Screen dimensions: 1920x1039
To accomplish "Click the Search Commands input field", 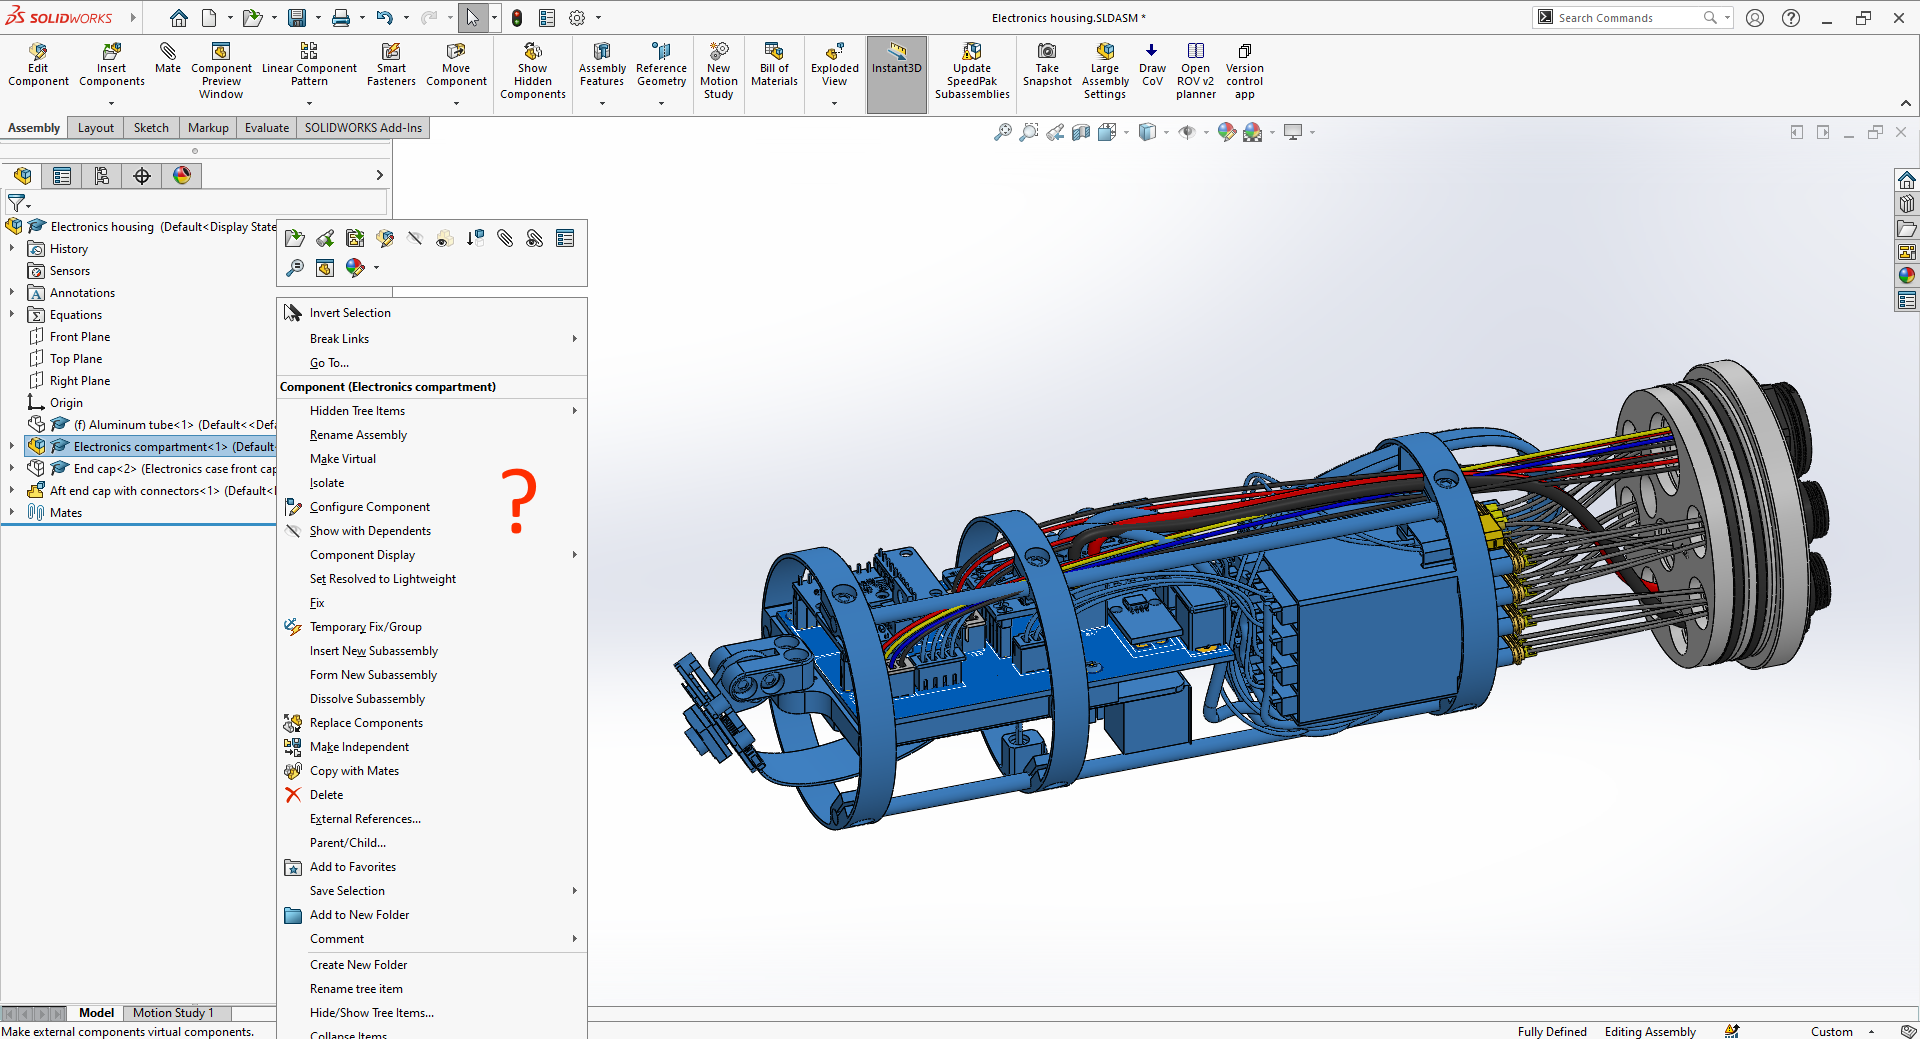I will pos(1628,18).
